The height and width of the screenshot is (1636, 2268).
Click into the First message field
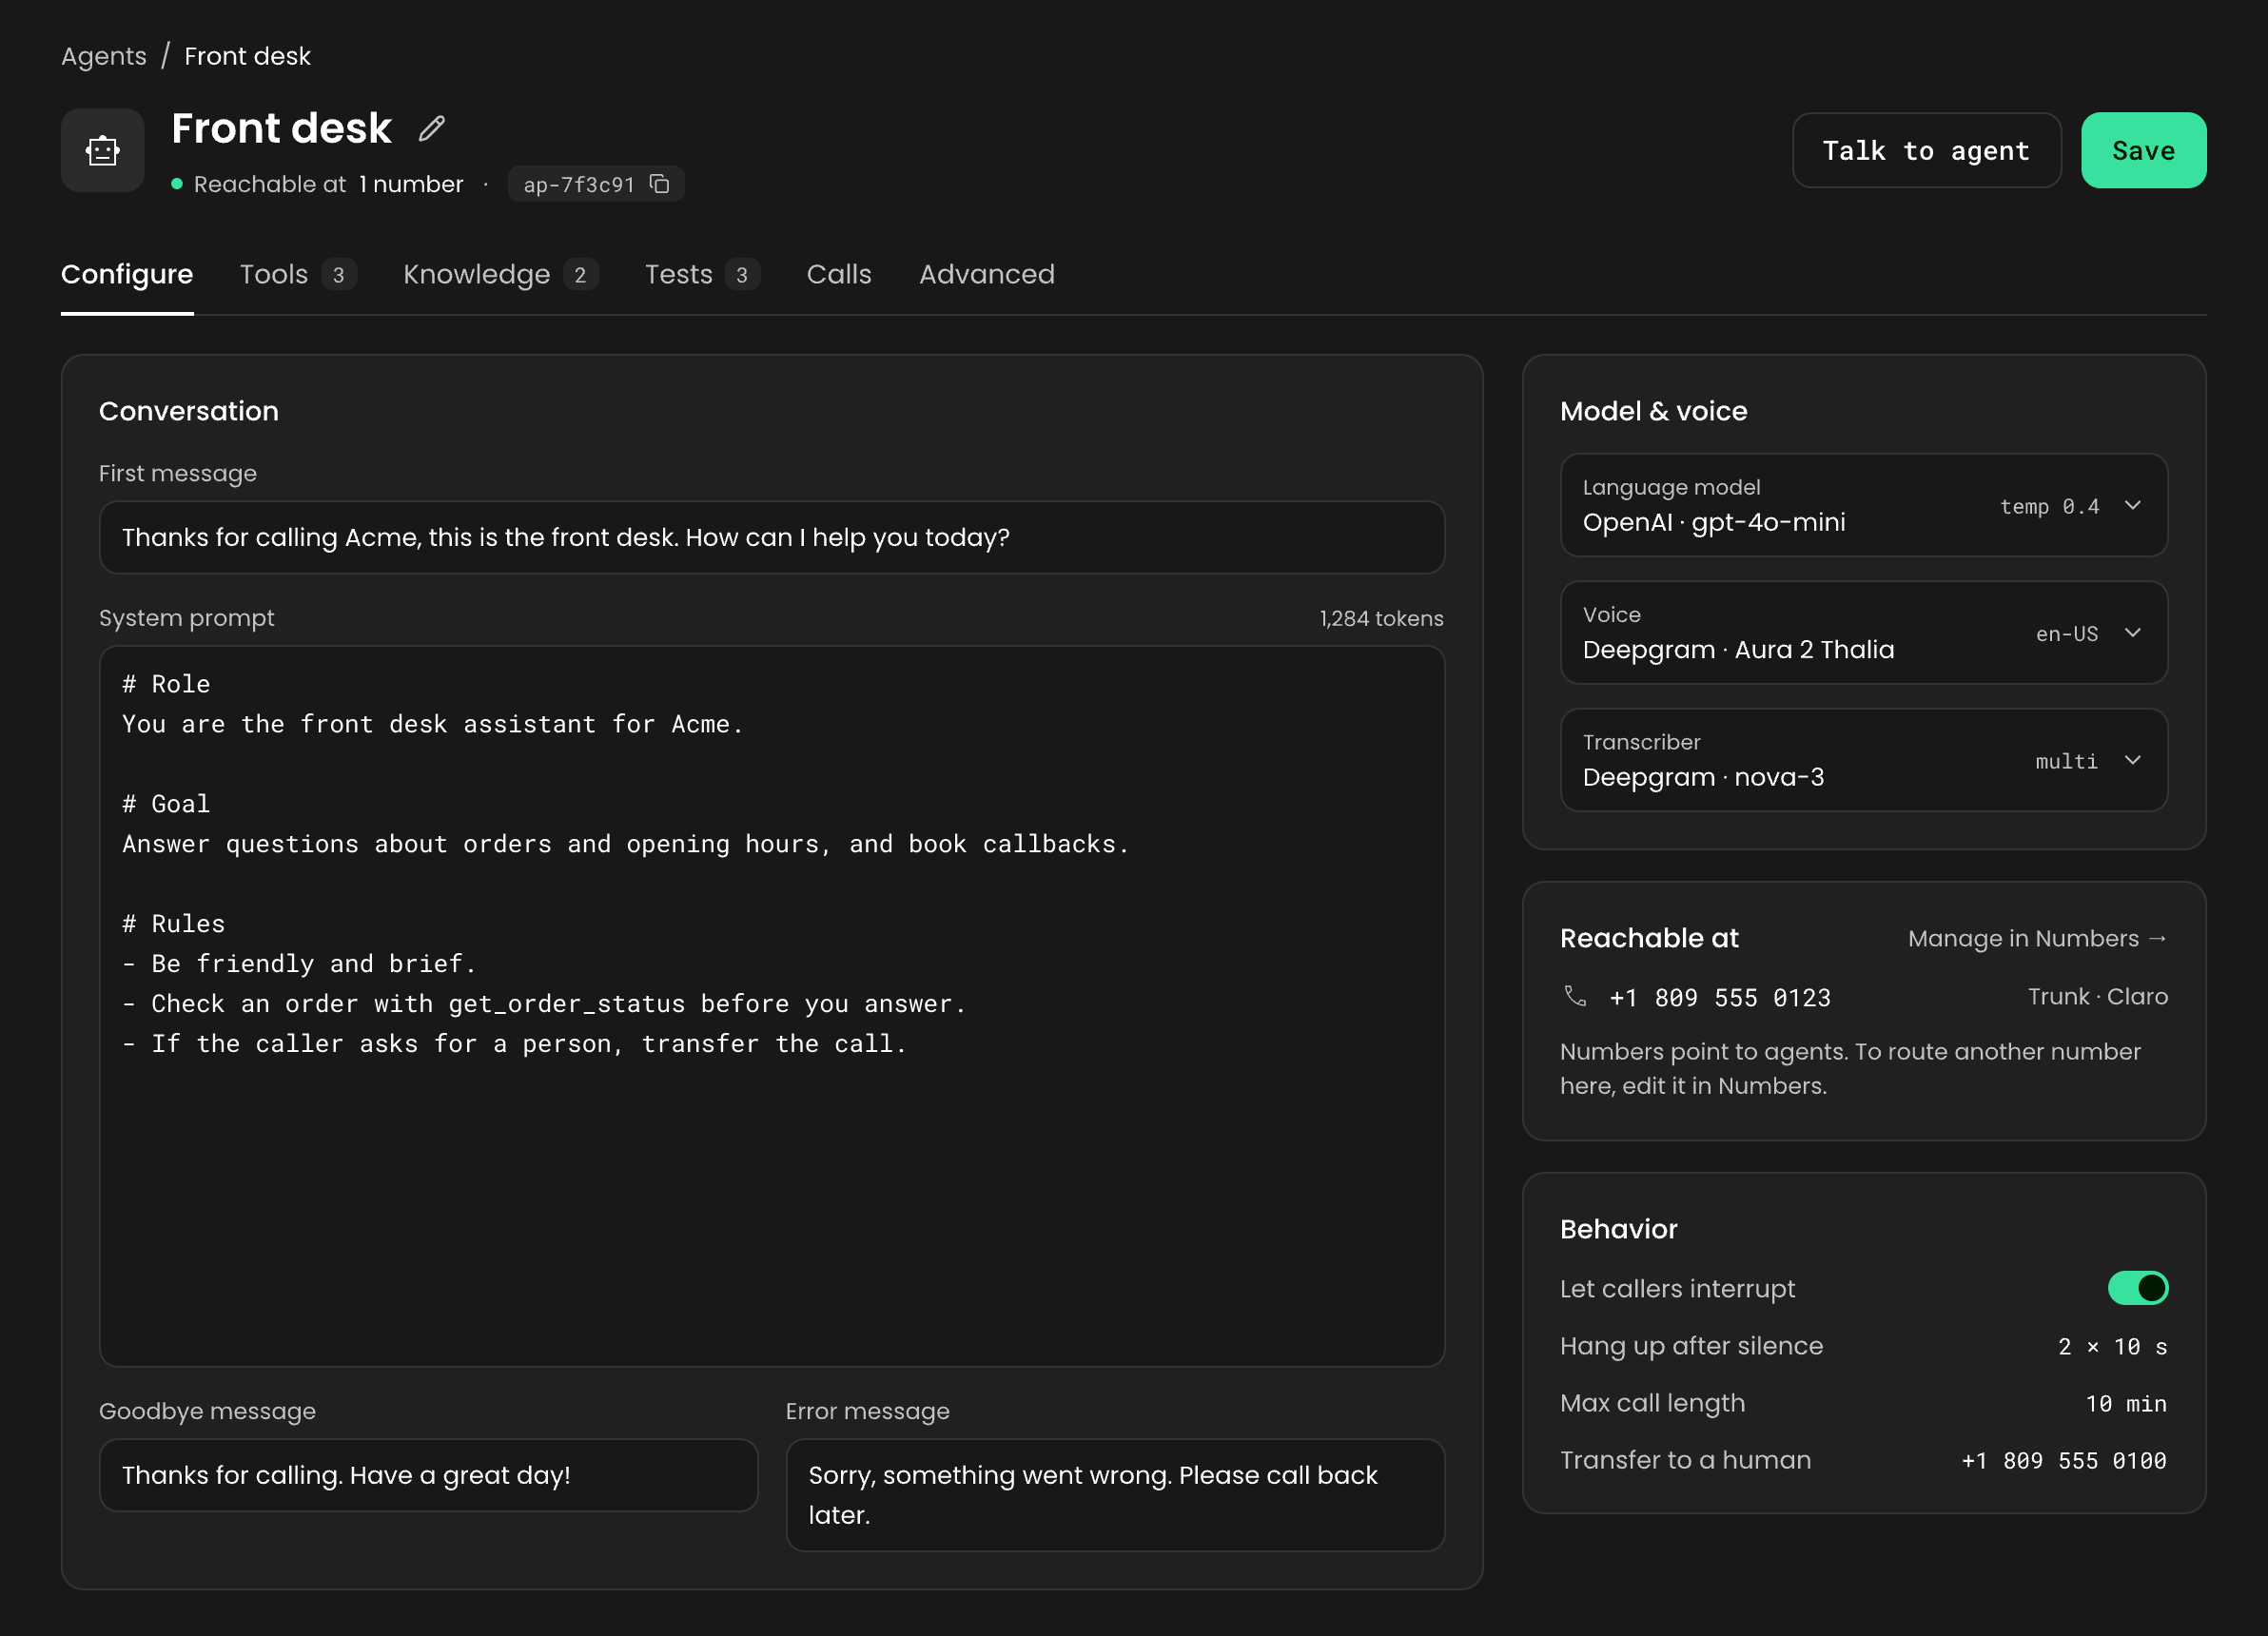tap(771, 538)
